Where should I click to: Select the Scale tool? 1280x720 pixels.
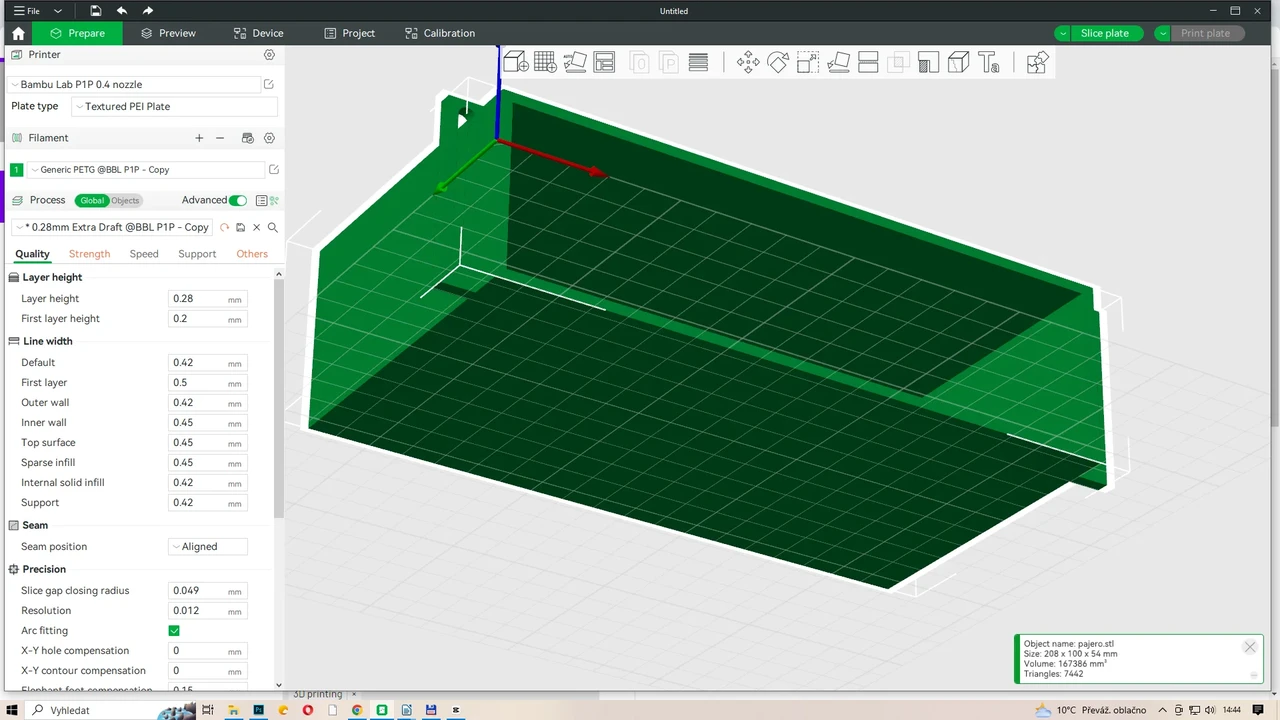(x=808, y=63)
